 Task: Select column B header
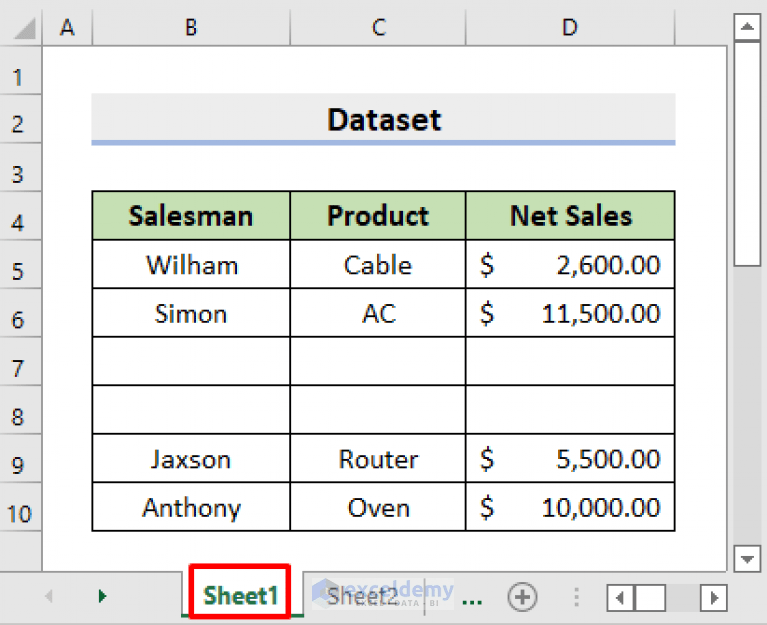(x=191, y=27)
